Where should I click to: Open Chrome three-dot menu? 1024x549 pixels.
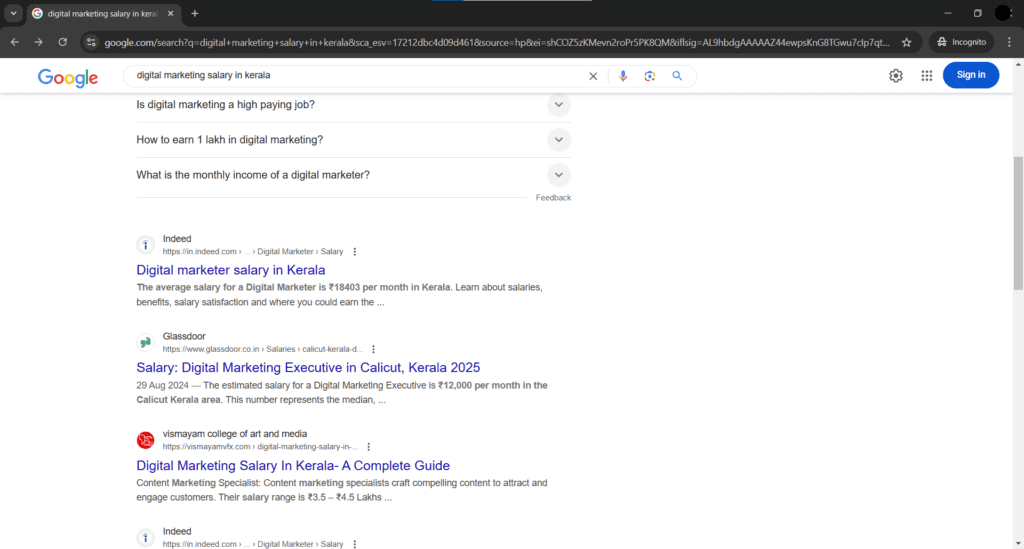pyautogui.click(x=1009, y=42)
